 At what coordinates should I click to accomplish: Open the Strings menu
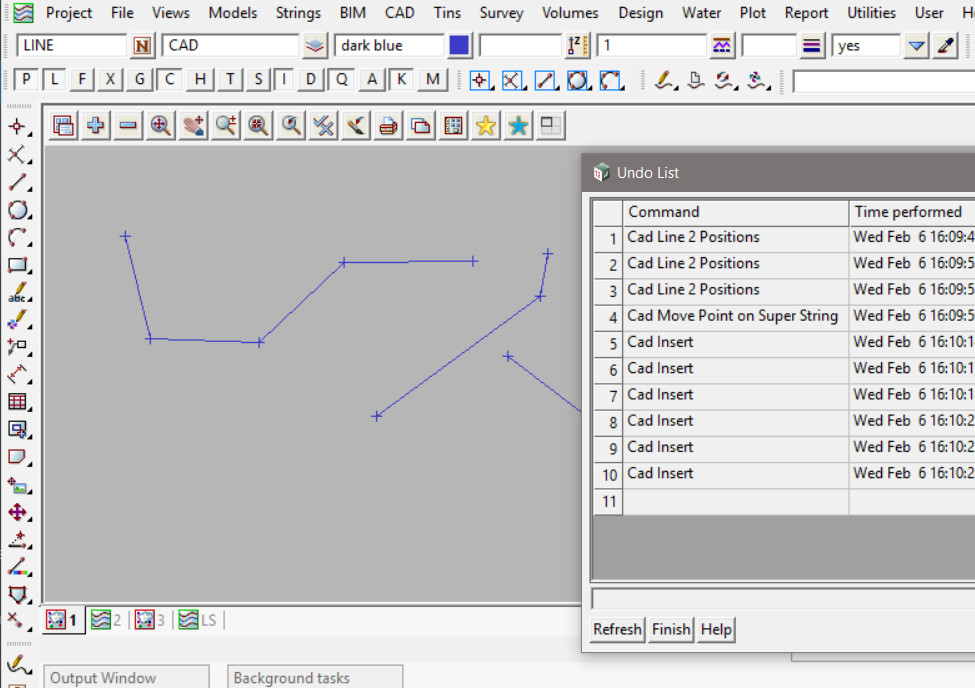298,13
